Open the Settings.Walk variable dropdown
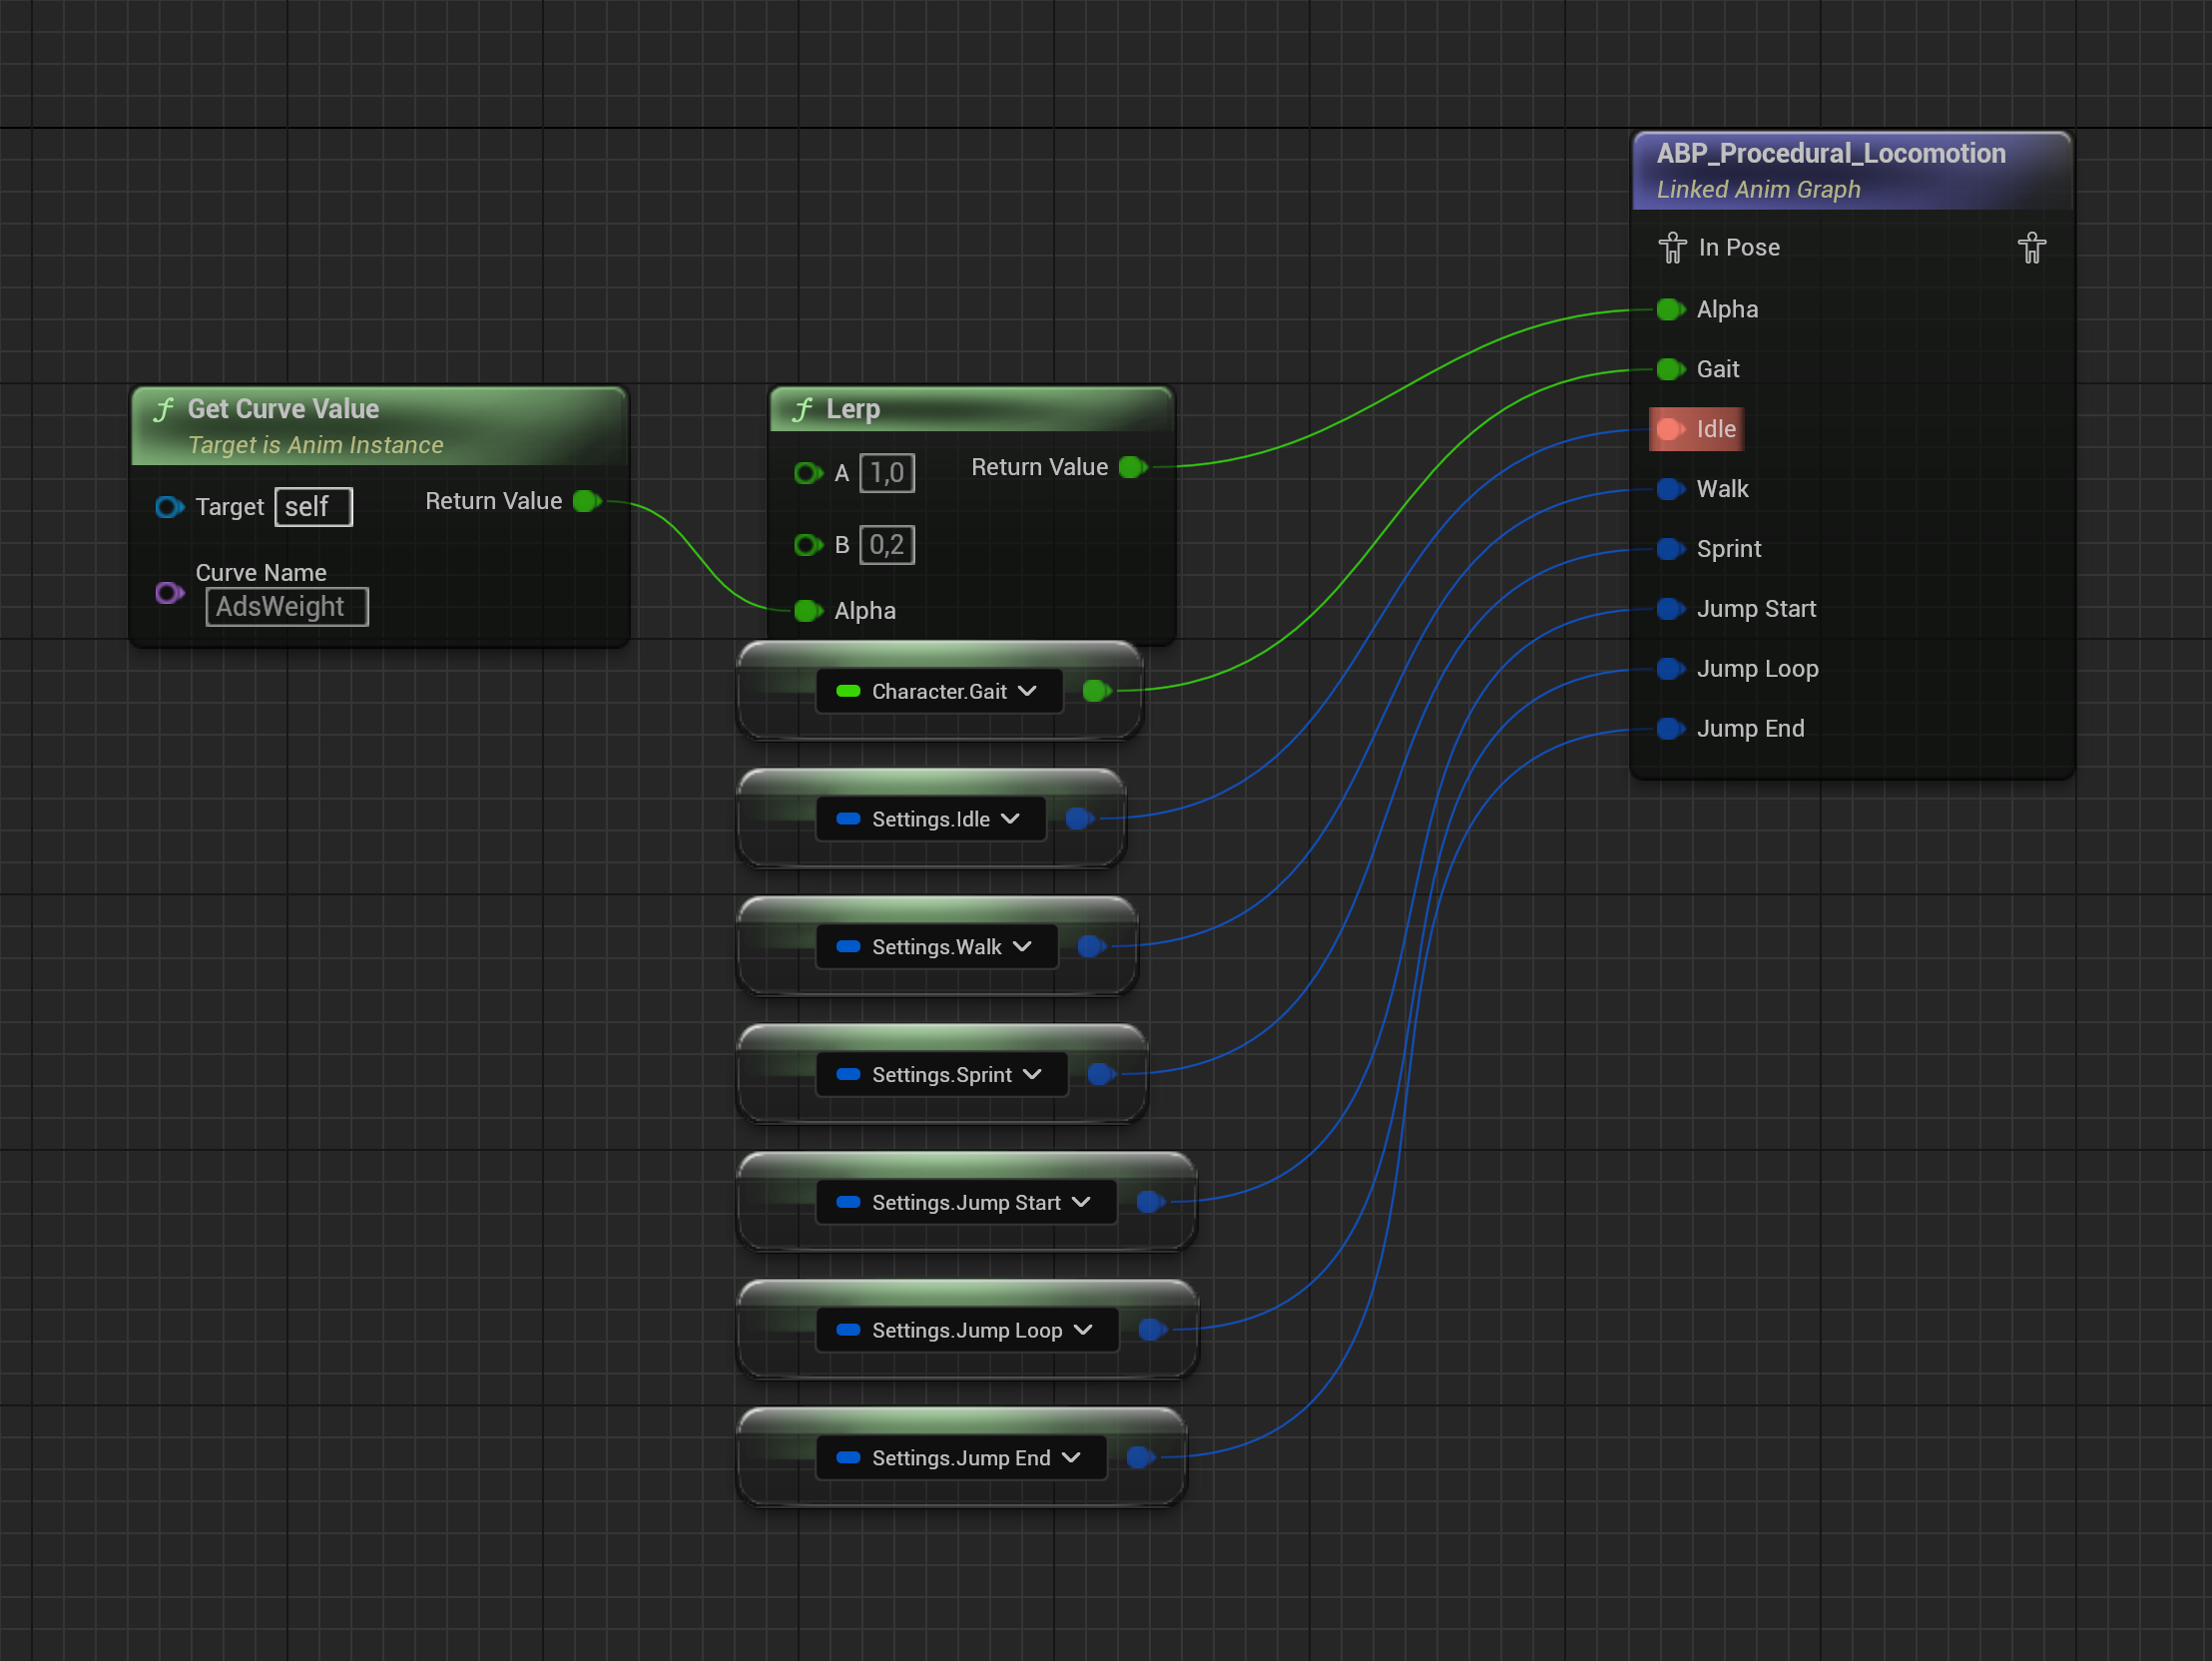Screen dimensions: 2212x1661 [x=937, y=947]
